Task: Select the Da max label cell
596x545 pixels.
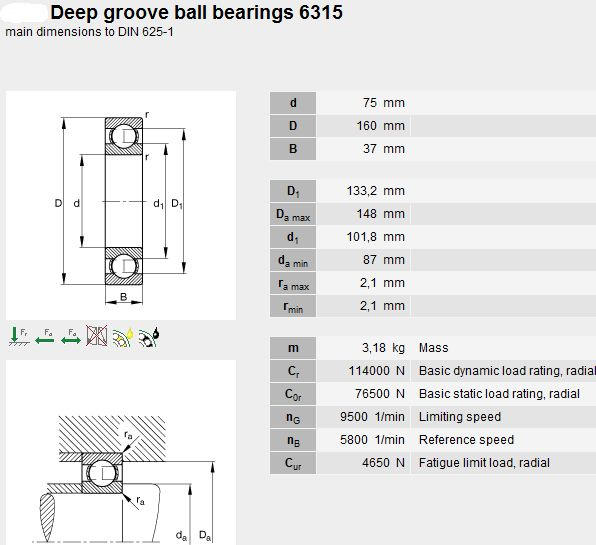Action: 293,214
